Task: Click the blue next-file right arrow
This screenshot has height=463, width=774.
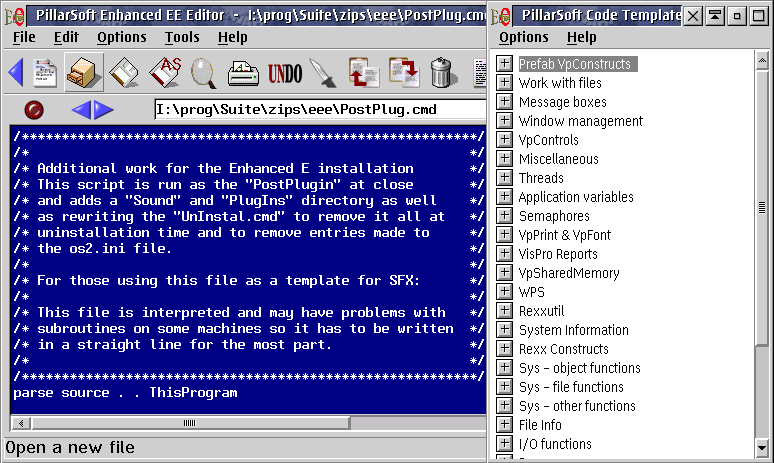Action: [104, 110]
